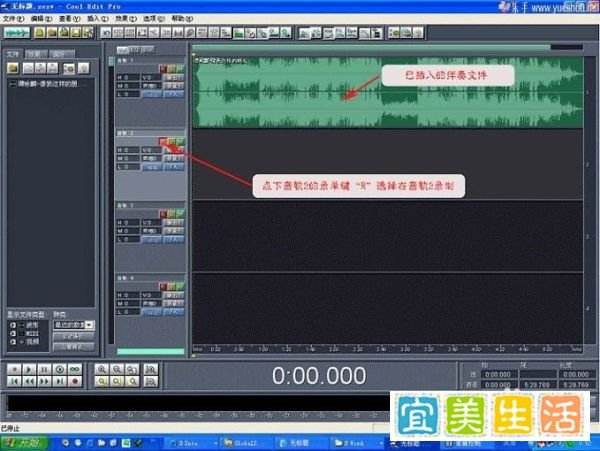
Task: Open the 选项 (Options) menu
Action: coord(154,18)
